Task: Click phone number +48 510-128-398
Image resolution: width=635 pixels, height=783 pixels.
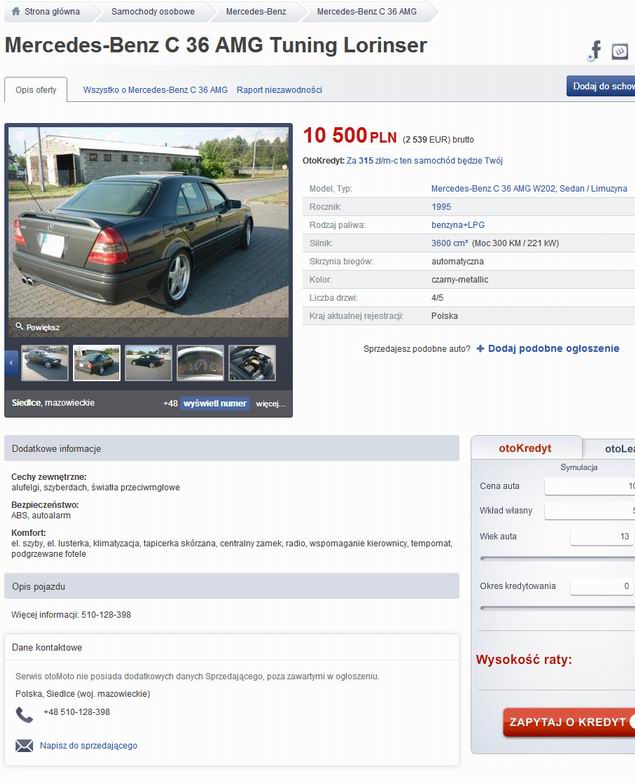Action: [x=77, y=712]
